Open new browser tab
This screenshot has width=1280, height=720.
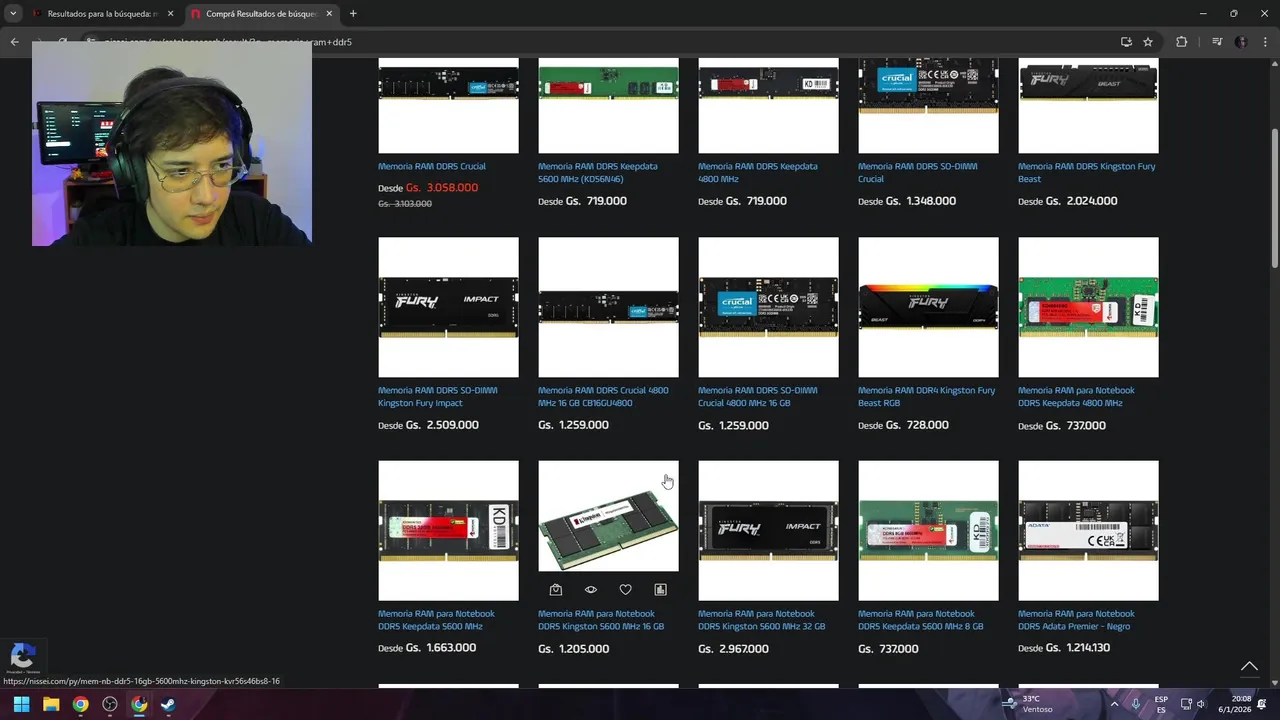353,14
